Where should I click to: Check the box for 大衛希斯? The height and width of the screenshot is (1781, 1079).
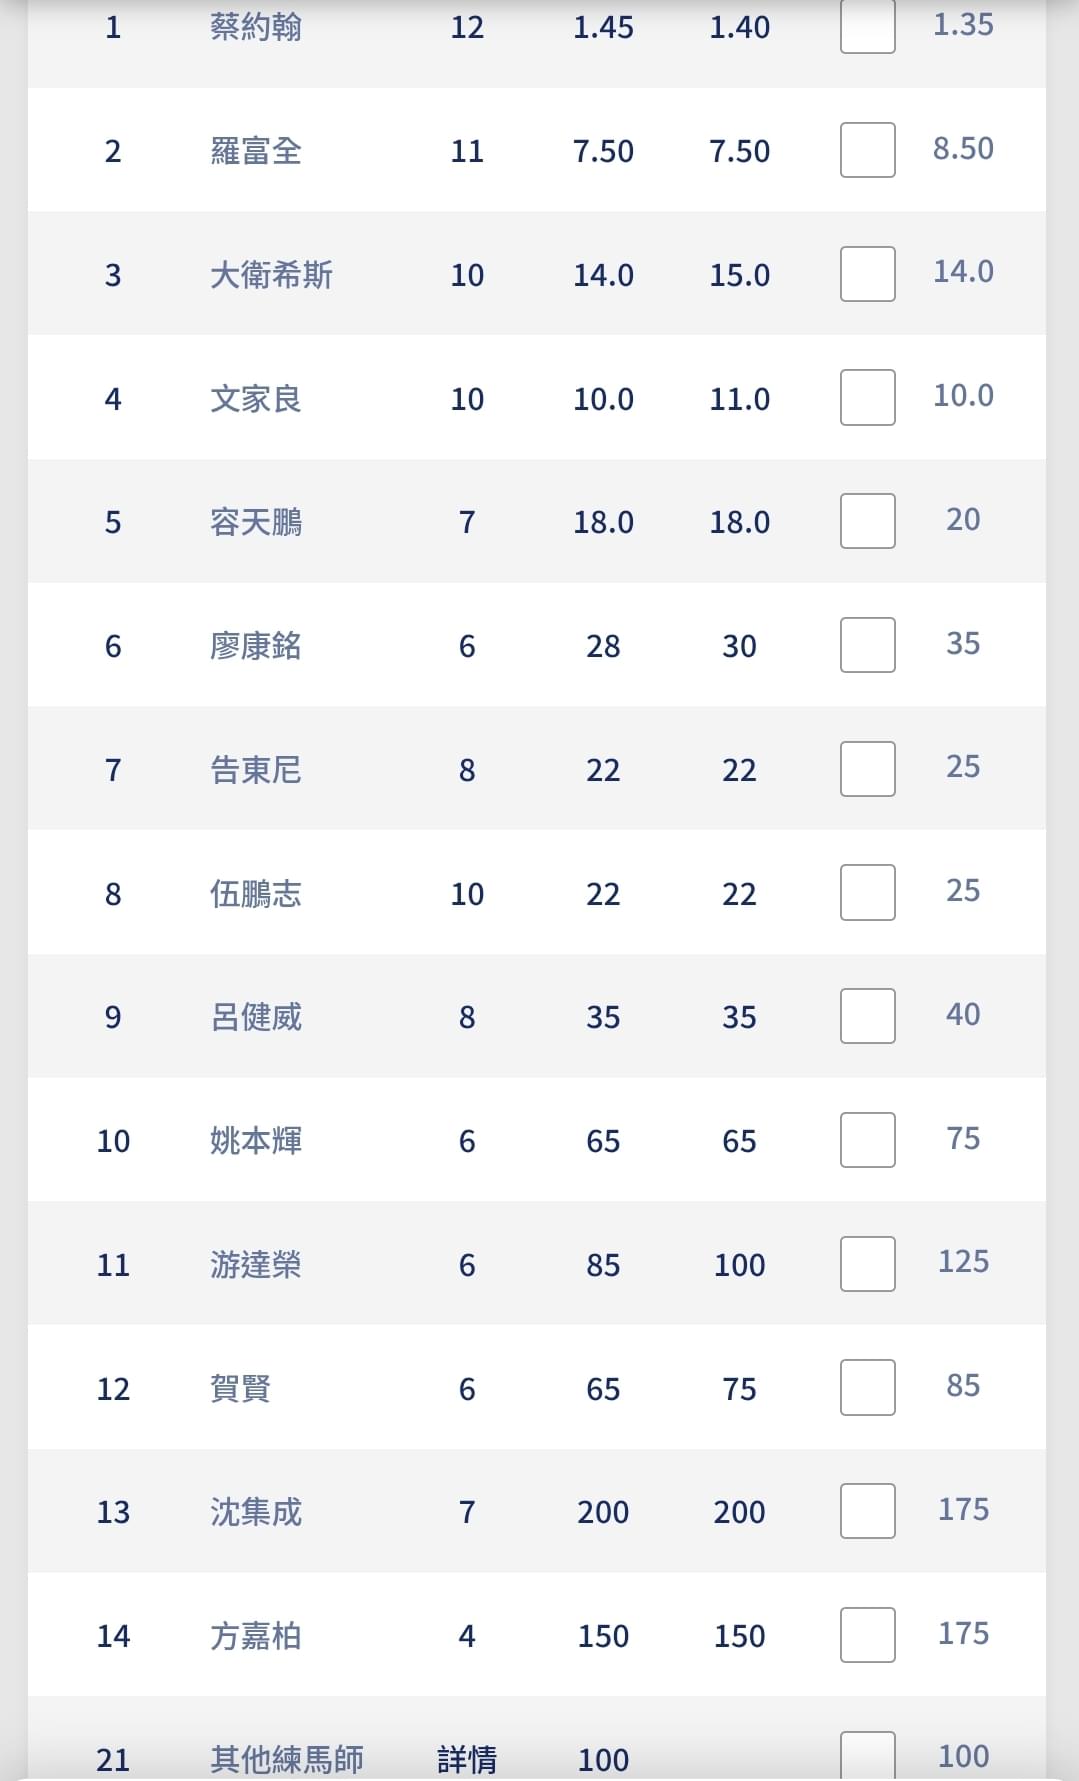click(867, 274)
